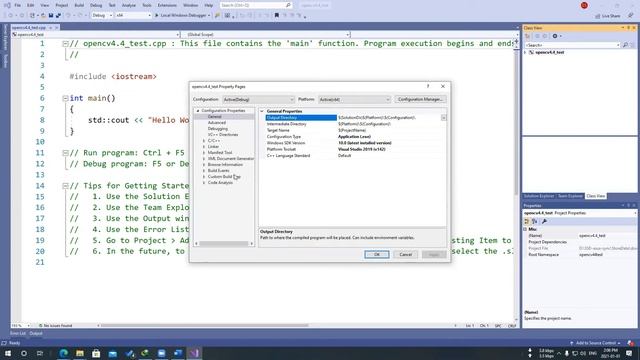Open the Project menu

point(62,5)
